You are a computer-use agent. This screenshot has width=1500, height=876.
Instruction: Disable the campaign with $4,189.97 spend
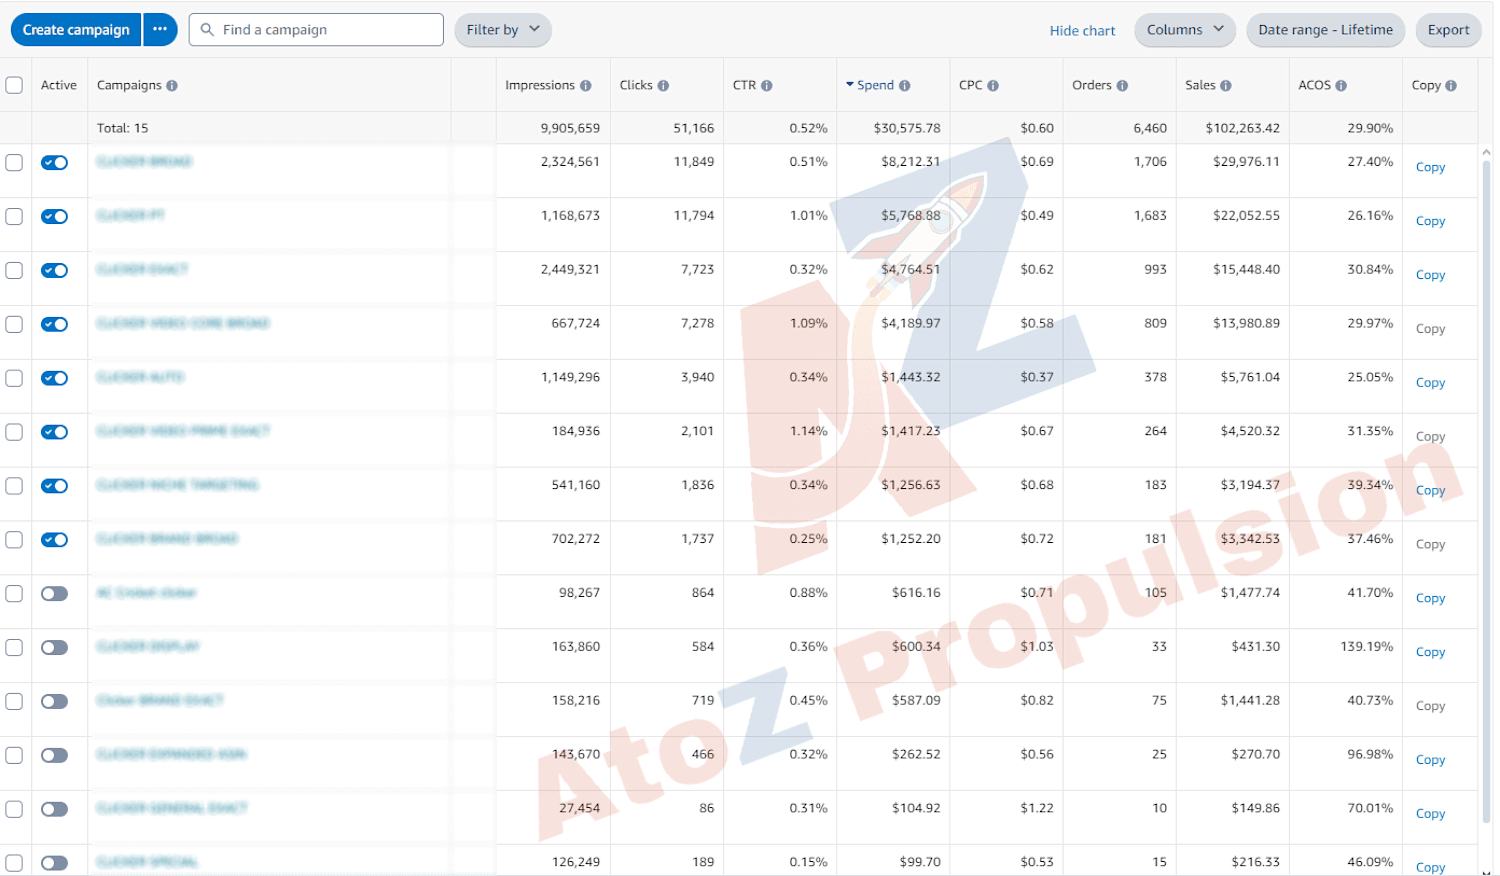click(54, 324)
